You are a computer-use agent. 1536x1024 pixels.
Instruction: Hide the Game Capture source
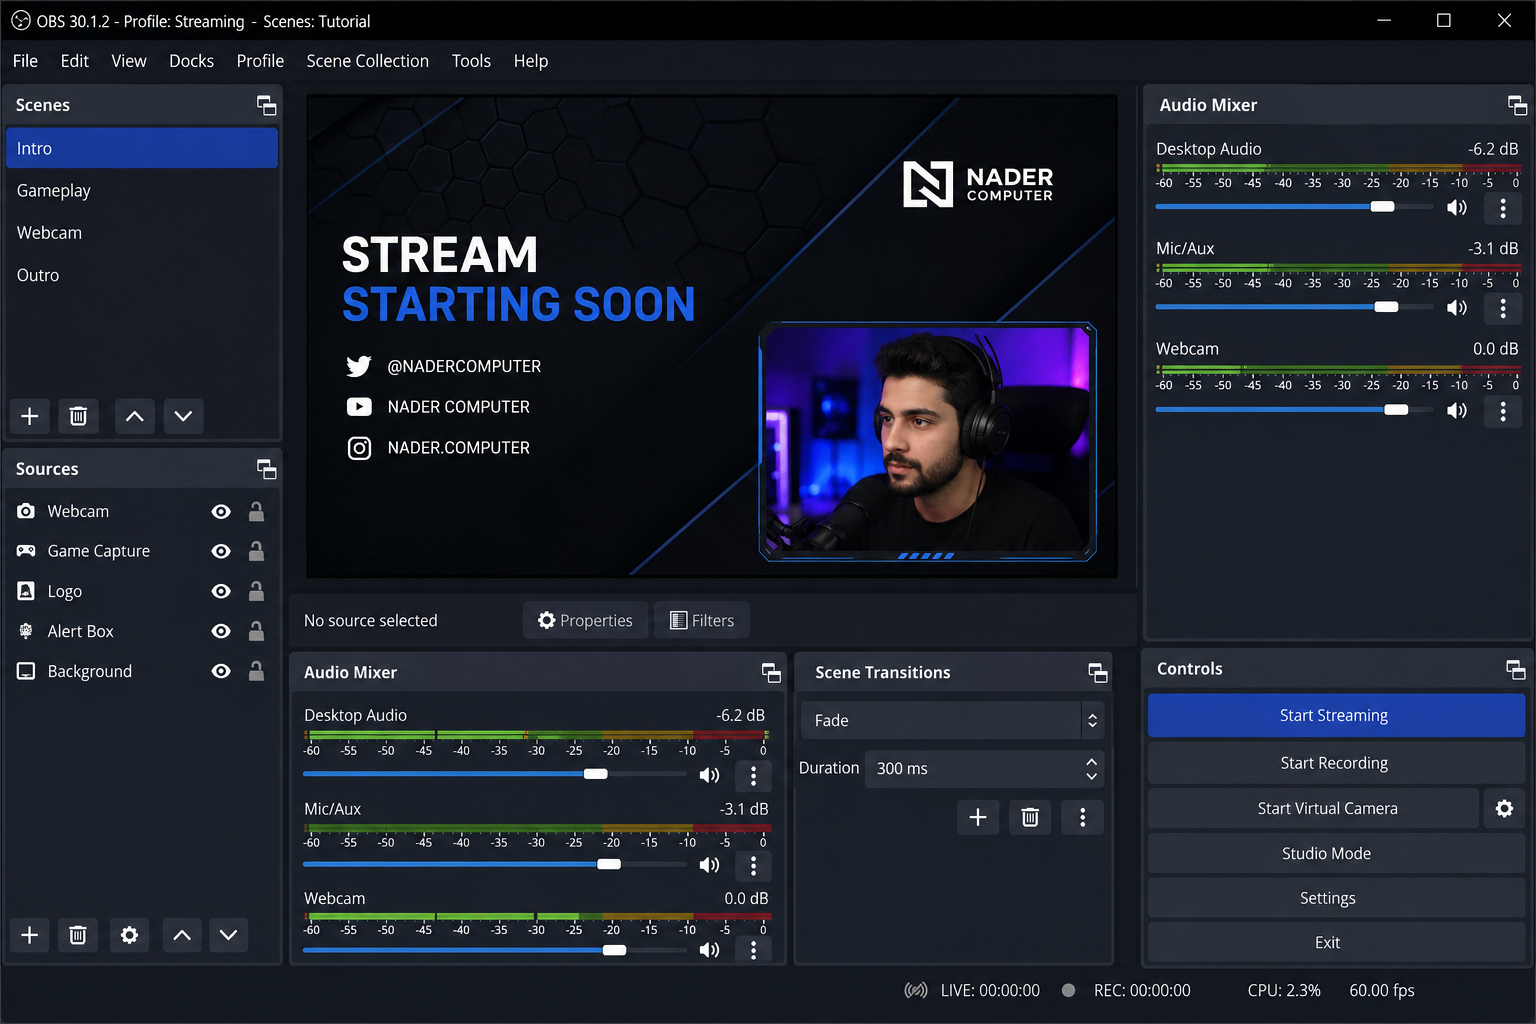[221, 552]
